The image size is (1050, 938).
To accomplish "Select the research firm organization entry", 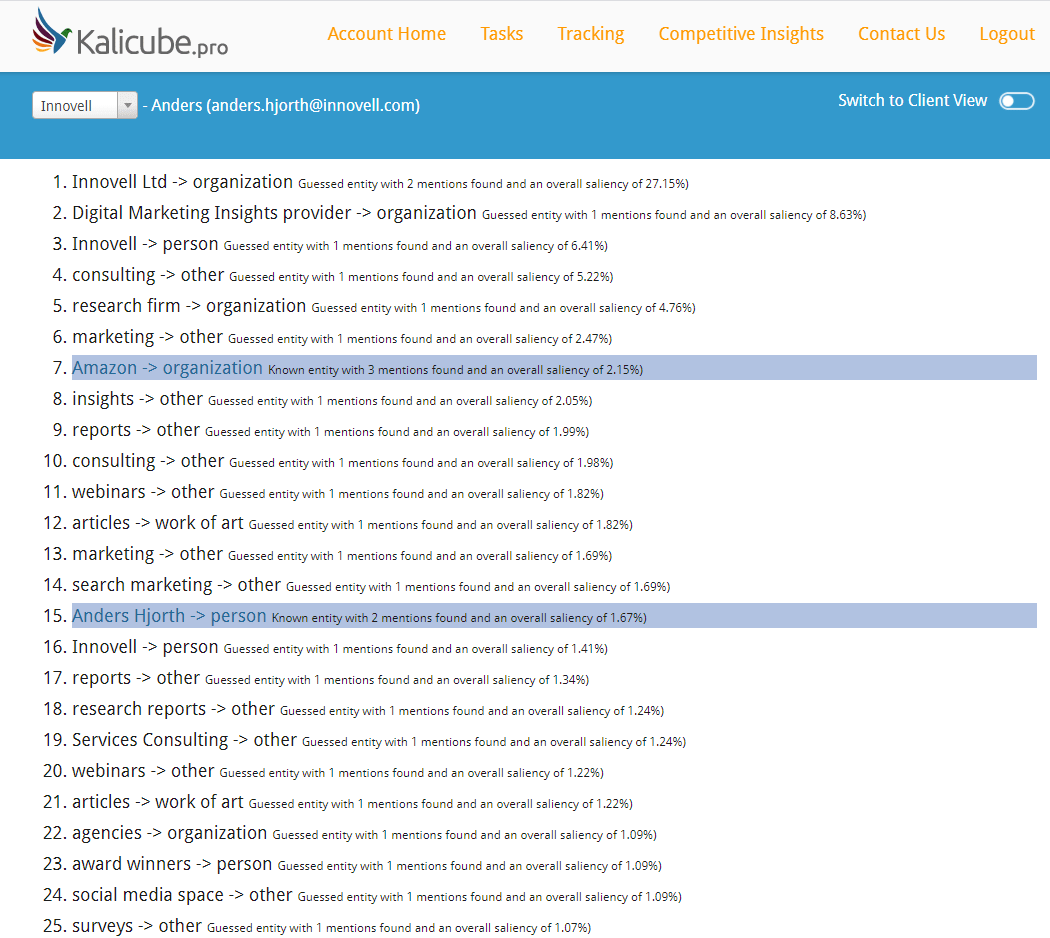I will point(384,306).
